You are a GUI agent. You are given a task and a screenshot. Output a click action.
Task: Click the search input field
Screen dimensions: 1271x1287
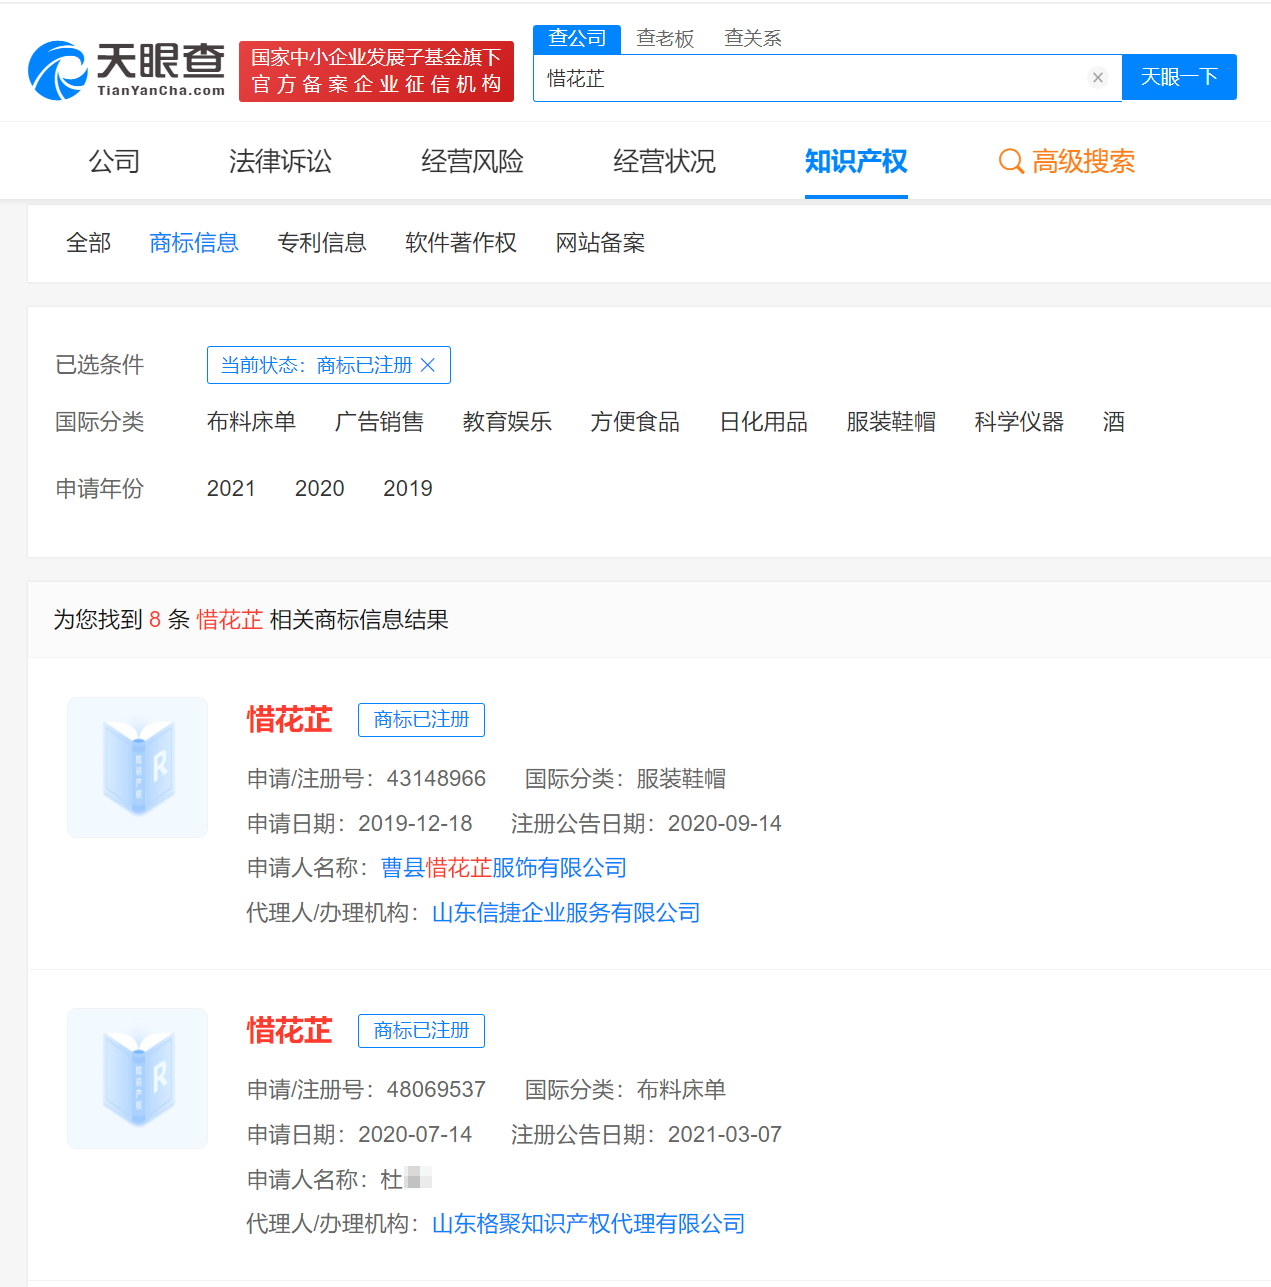810,78
